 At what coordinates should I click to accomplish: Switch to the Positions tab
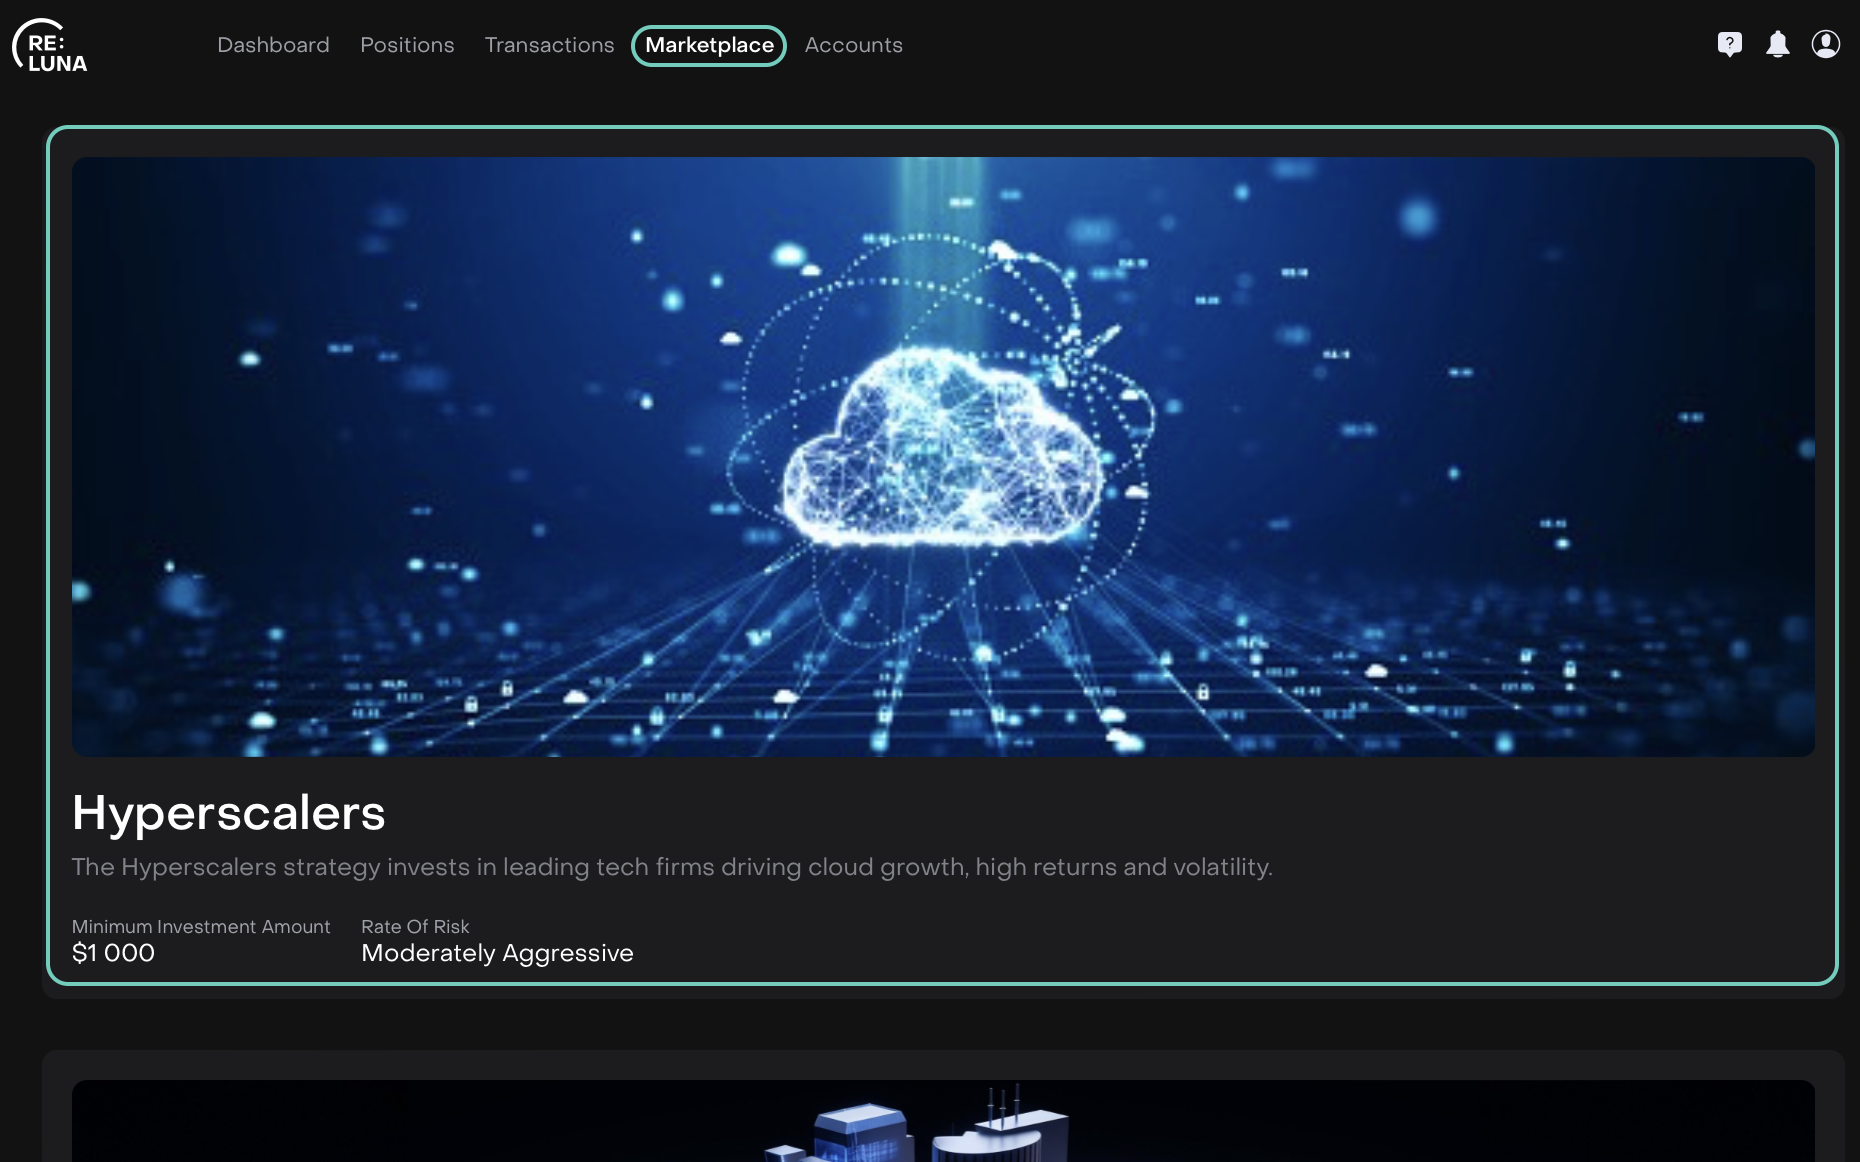[x=407, y=45]
